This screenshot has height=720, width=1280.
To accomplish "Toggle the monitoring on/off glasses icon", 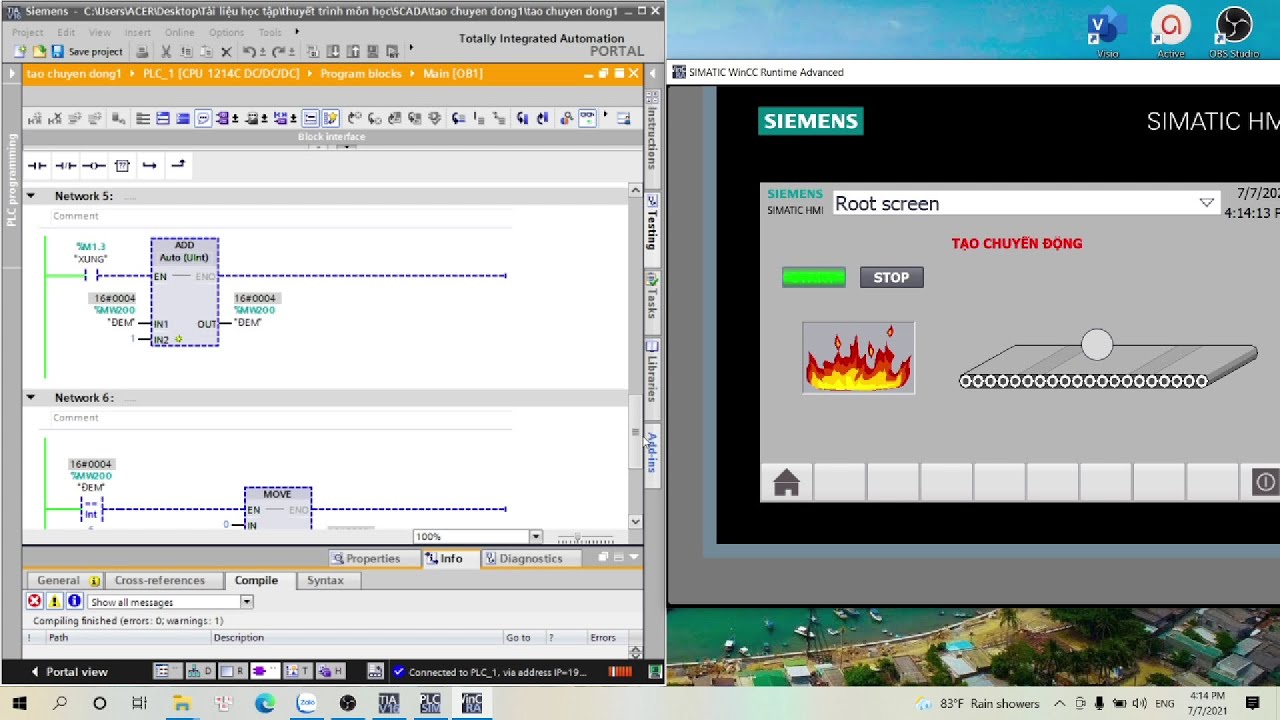I will click(x=587, y=118).
